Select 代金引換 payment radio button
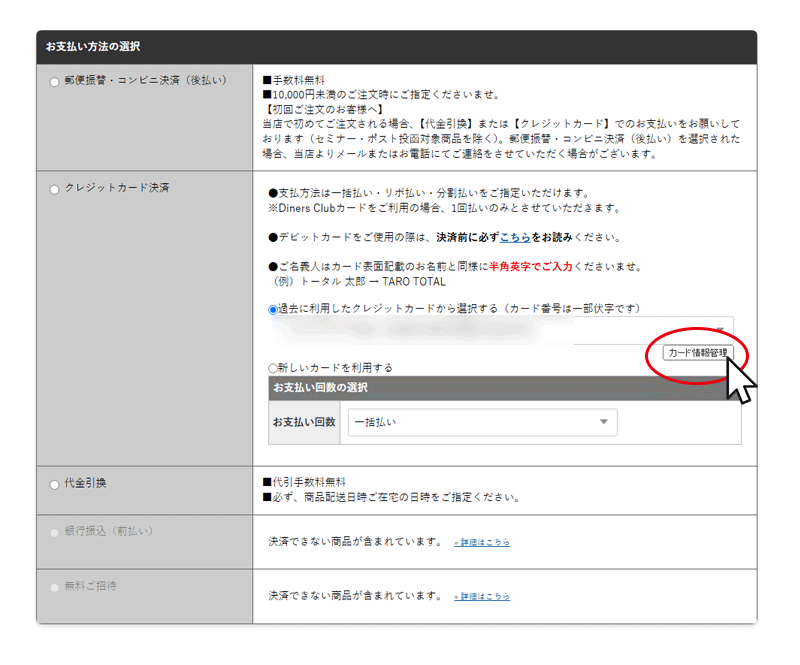This screenshot has width=800, height=665. coord(54,485)
